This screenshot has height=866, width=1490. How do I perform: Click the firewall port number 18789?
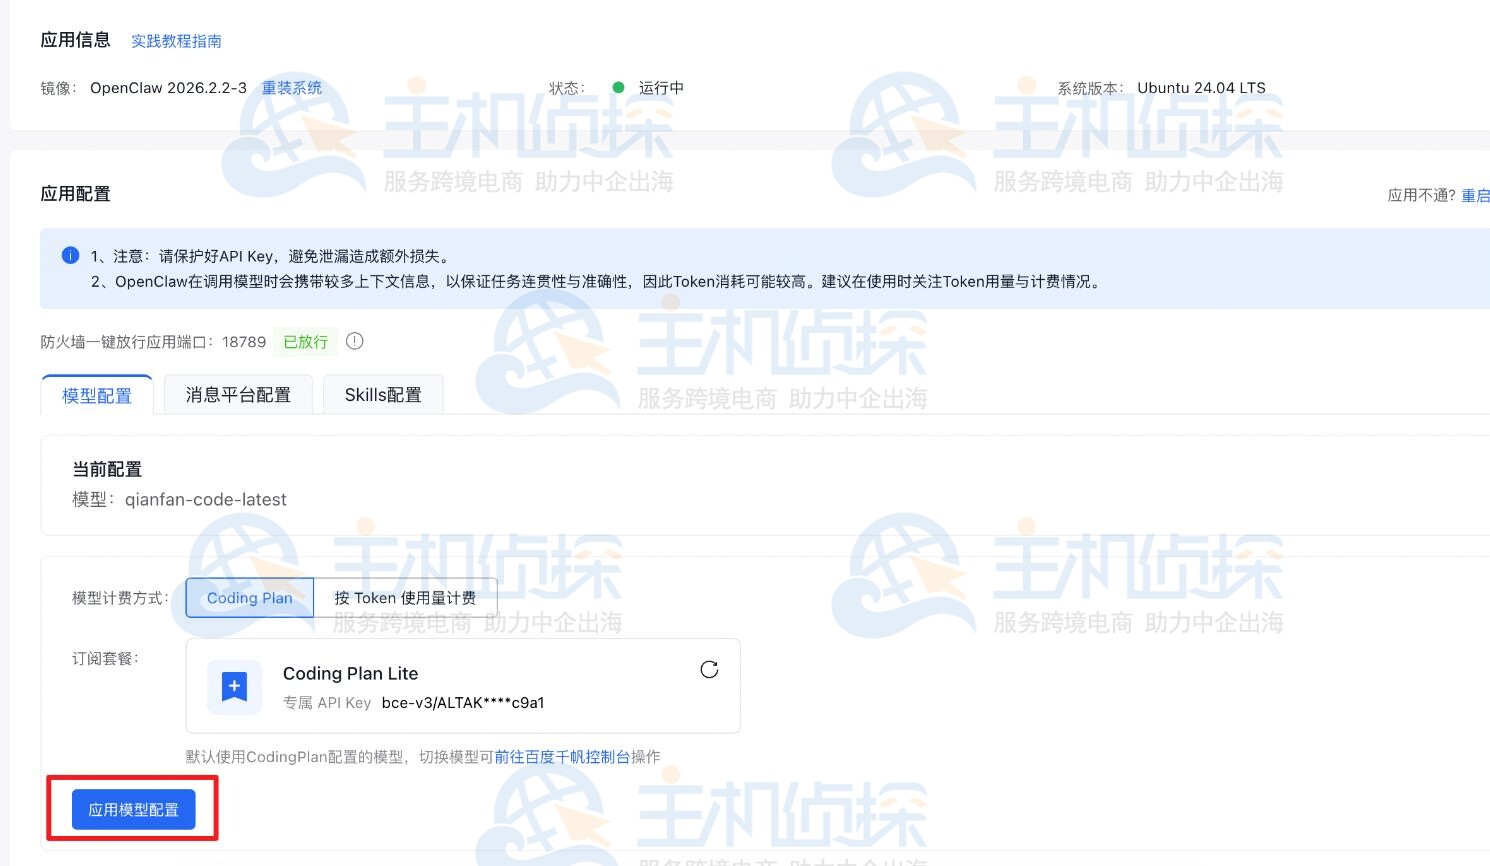click(243, 341)
